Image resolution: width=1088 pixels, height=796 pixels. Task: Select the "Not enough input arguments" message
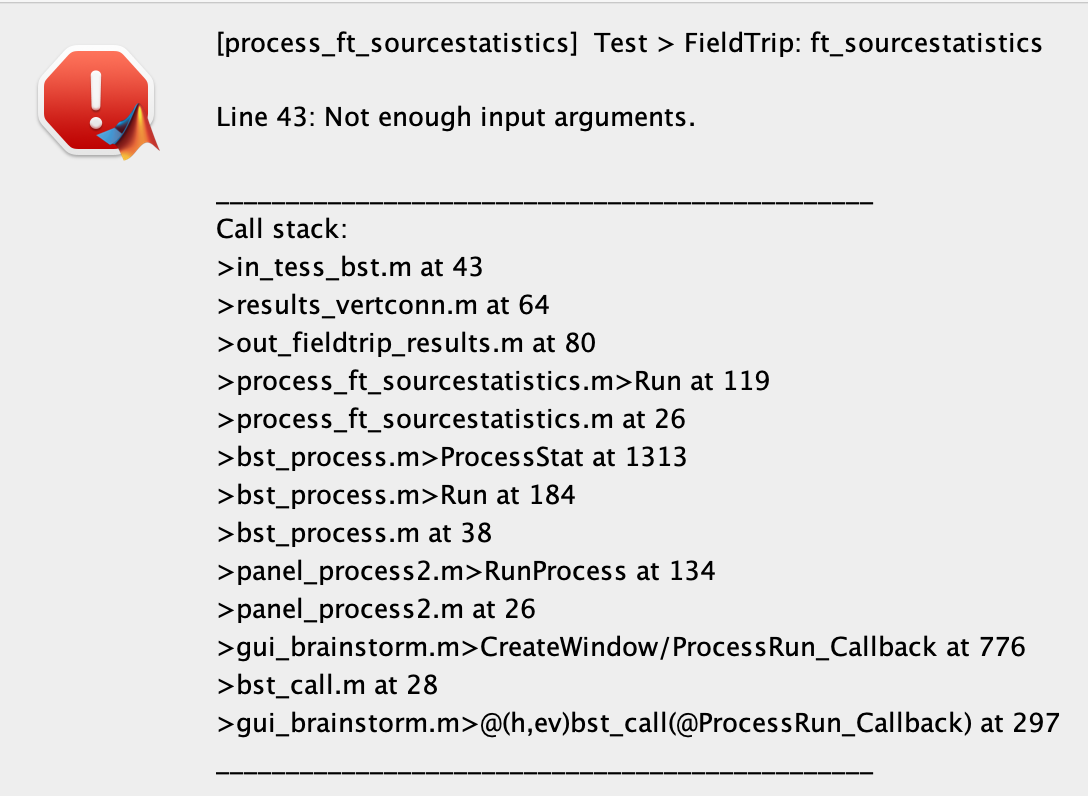[455, 117]
